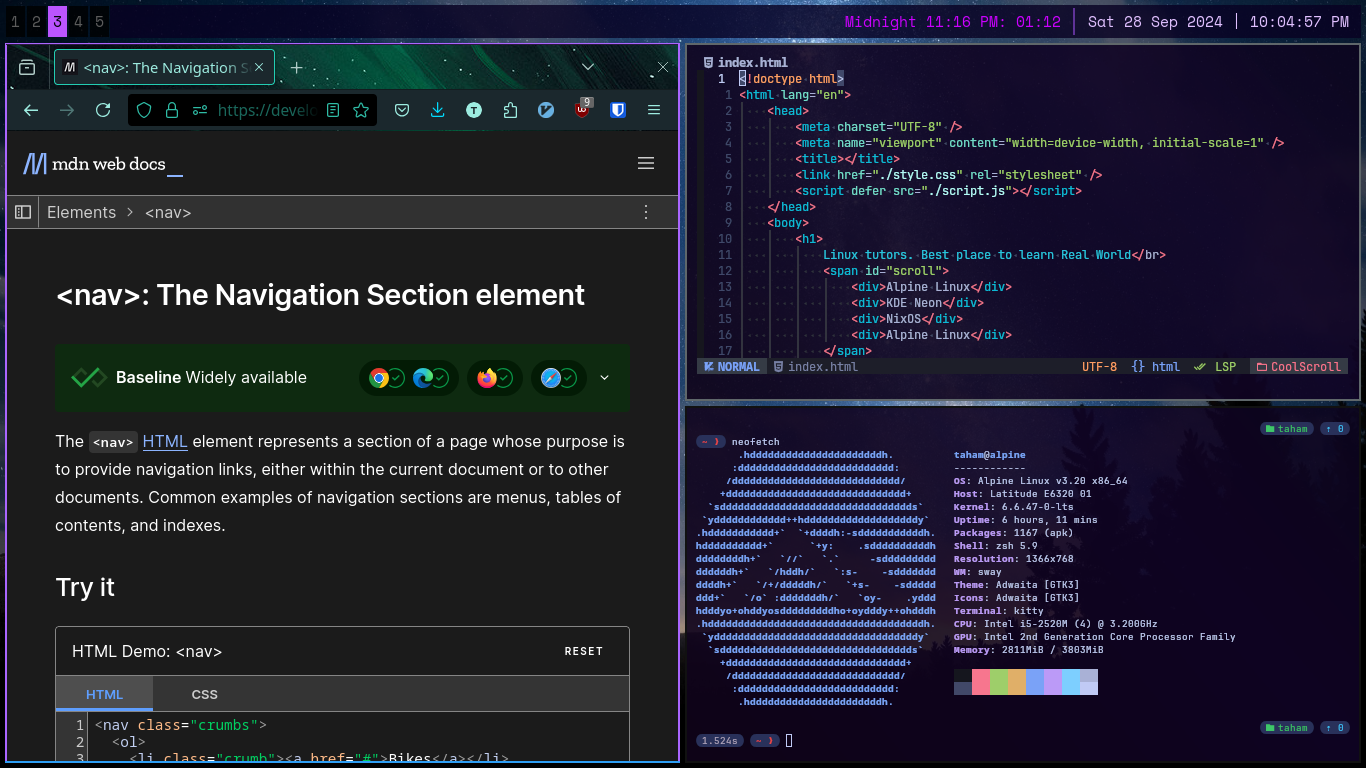Open site permissions icon in address bar
This screenshot has width=1366, height=768.
pyautogui.click(x=200, y=110)
